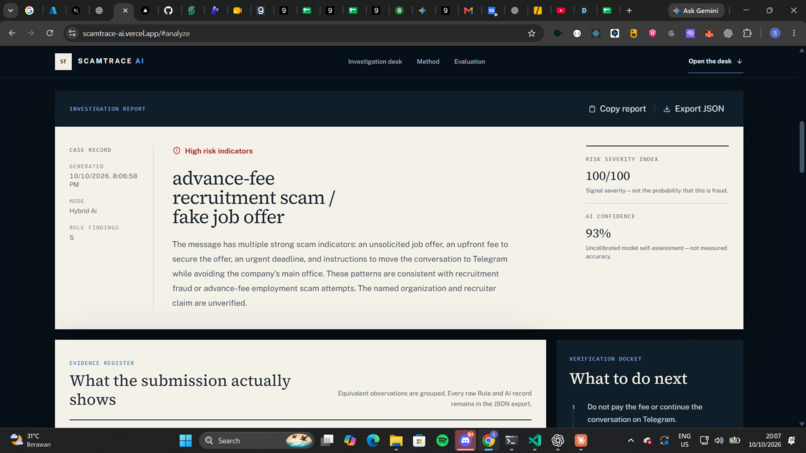
Task: Open a new browser tab
Action: click(629, 10)
